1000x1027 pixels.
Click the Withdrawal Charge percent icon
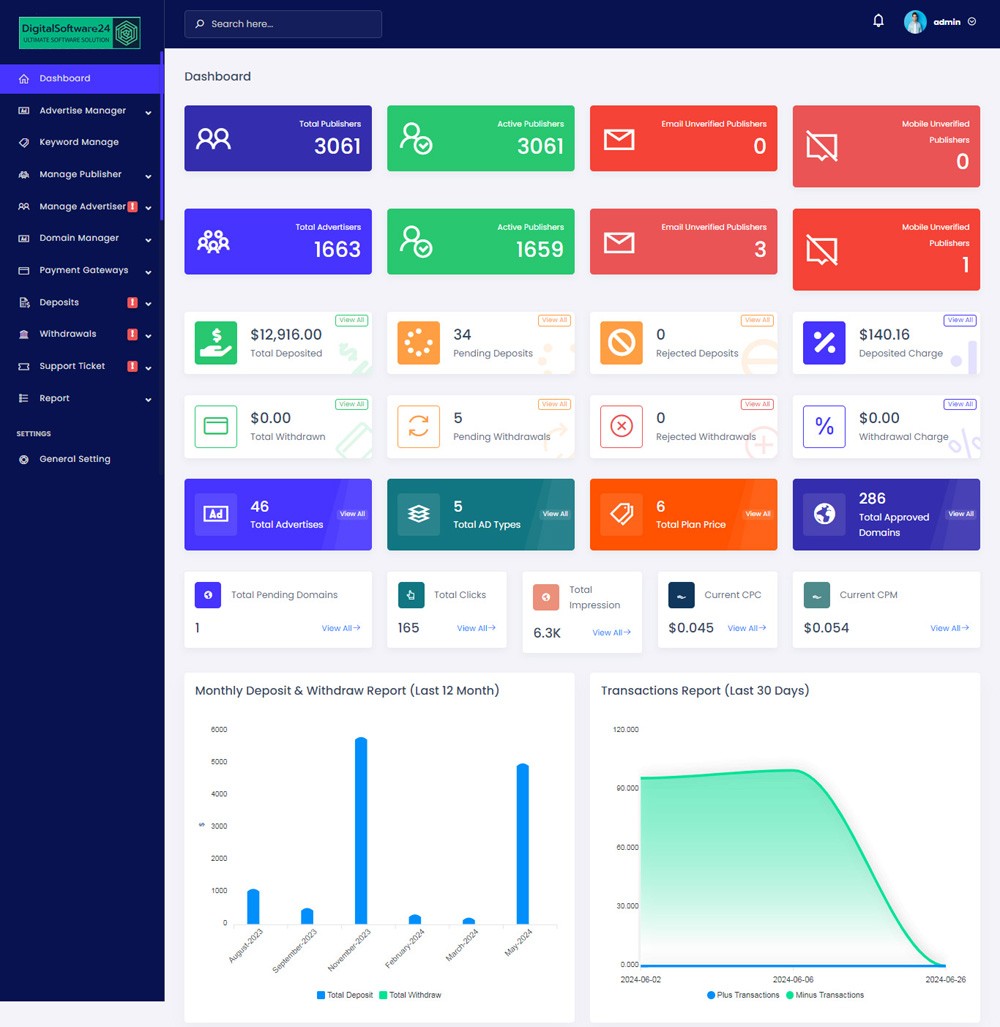tap(824, 427)
